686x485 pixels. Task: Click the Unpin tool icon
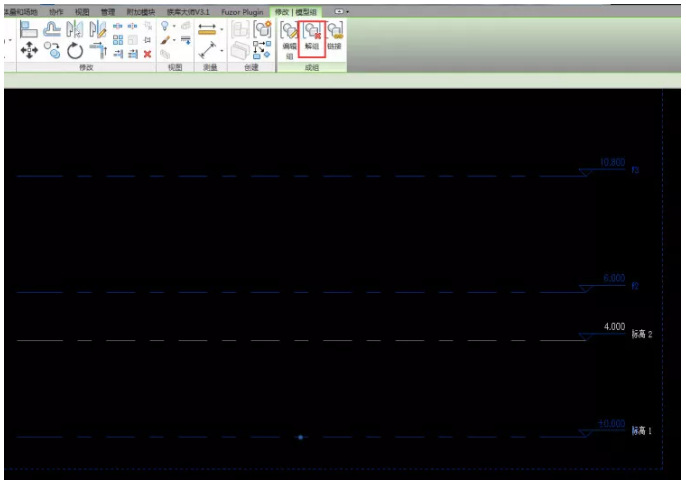148,26
